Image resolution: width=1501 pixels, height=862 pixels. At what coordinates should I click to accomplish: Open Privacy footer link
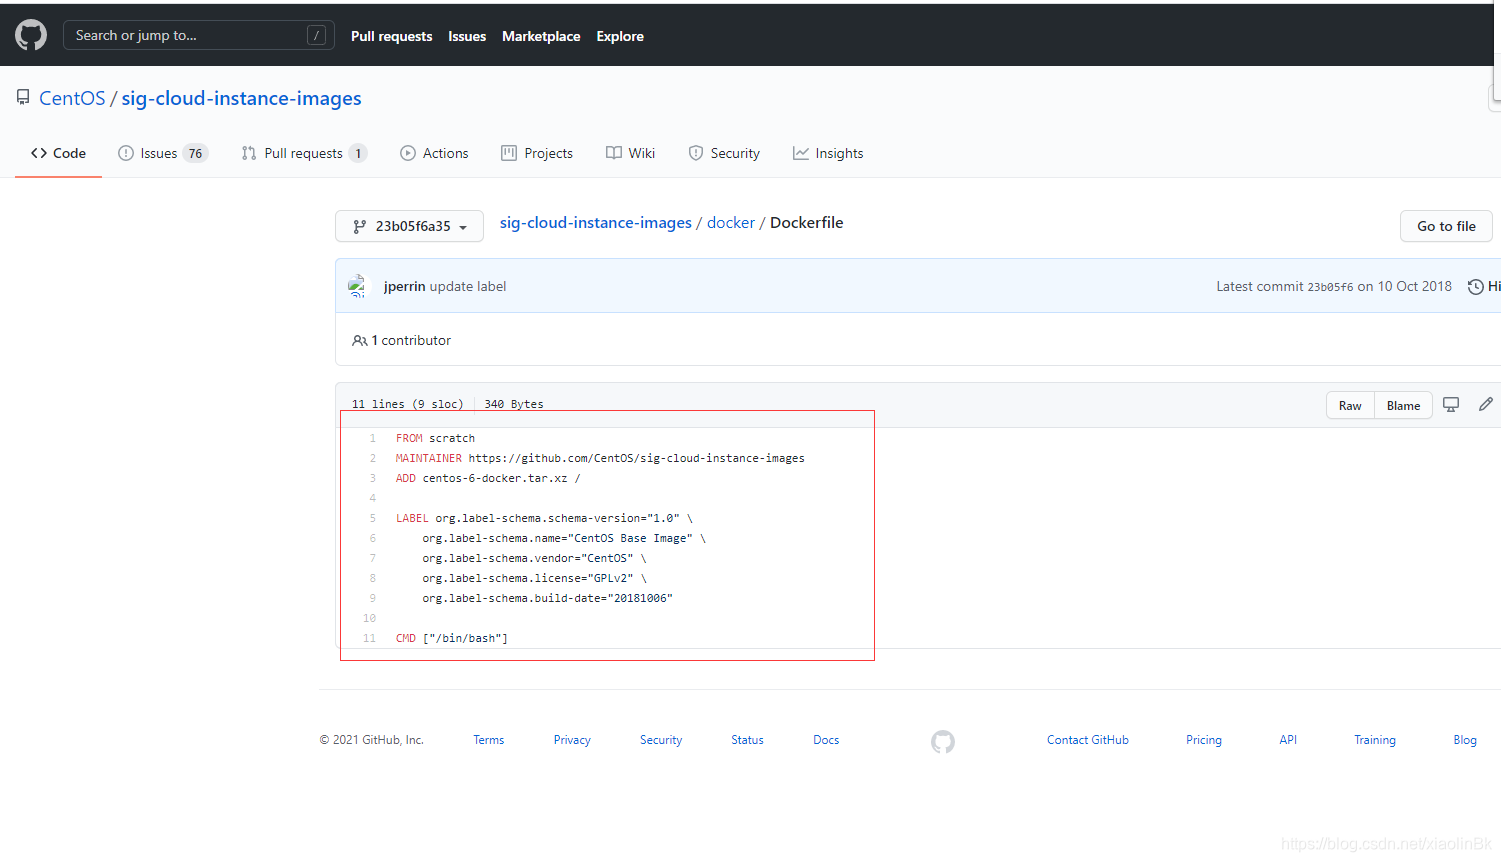point(572,740)
